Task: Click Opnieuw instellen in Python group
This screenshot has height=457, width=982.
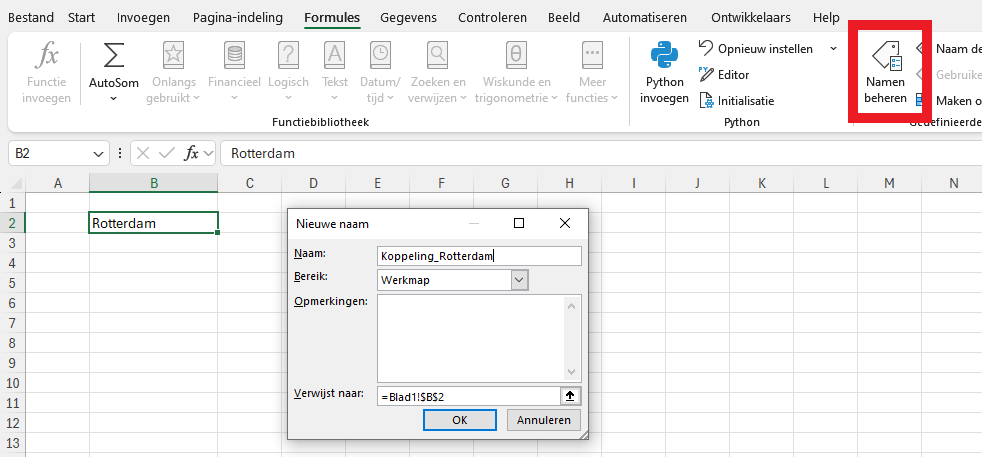Action: tap(756, 49)
